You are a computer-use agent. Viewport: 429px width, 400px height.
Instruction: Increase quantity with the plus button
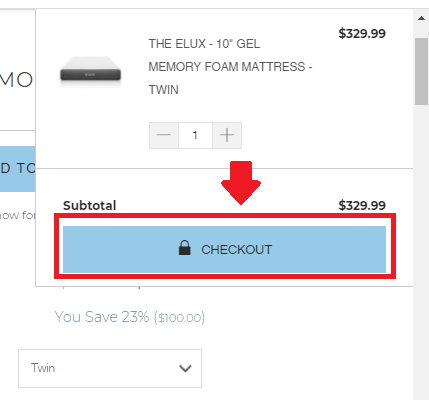click(x=227, y=135)
